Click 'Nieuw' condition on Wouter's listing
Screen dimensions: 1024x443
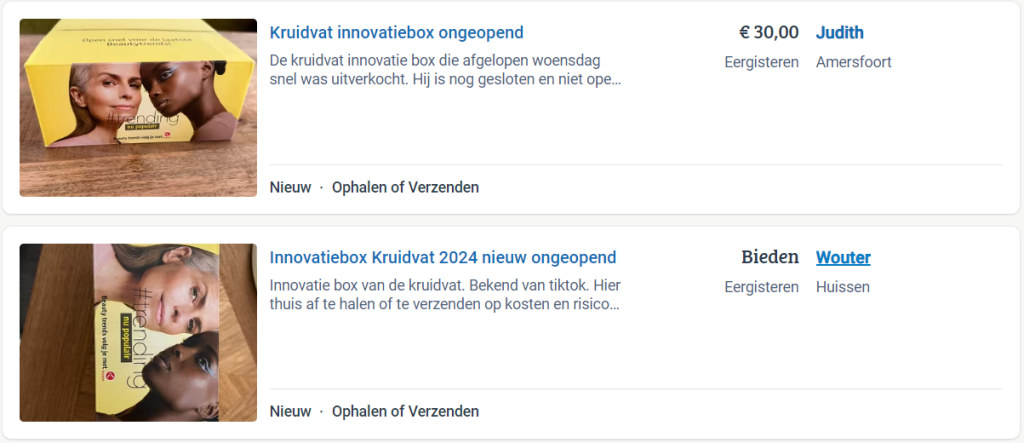click(290, 411)
